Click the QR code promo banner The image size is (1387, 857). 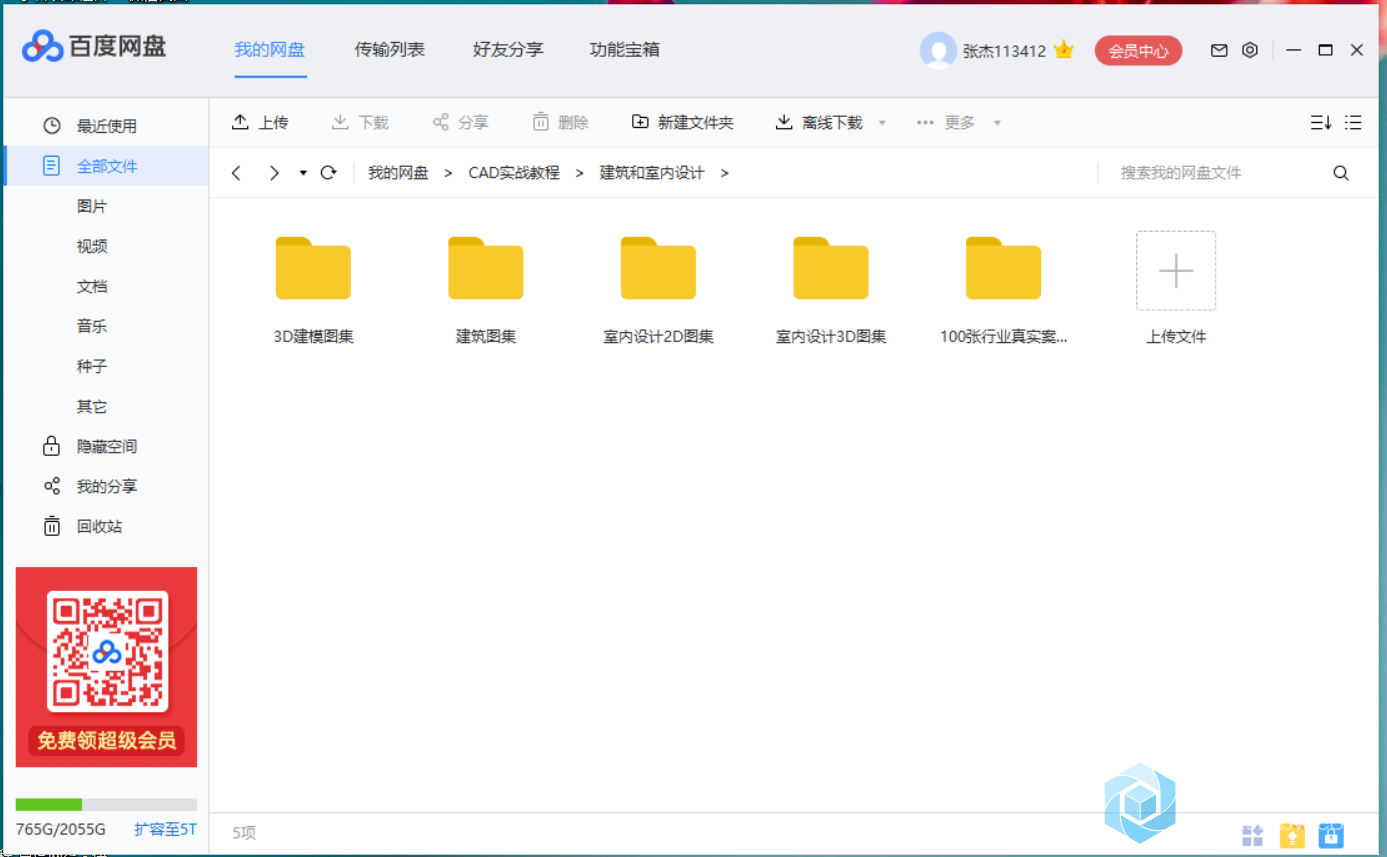coord(107,667)
